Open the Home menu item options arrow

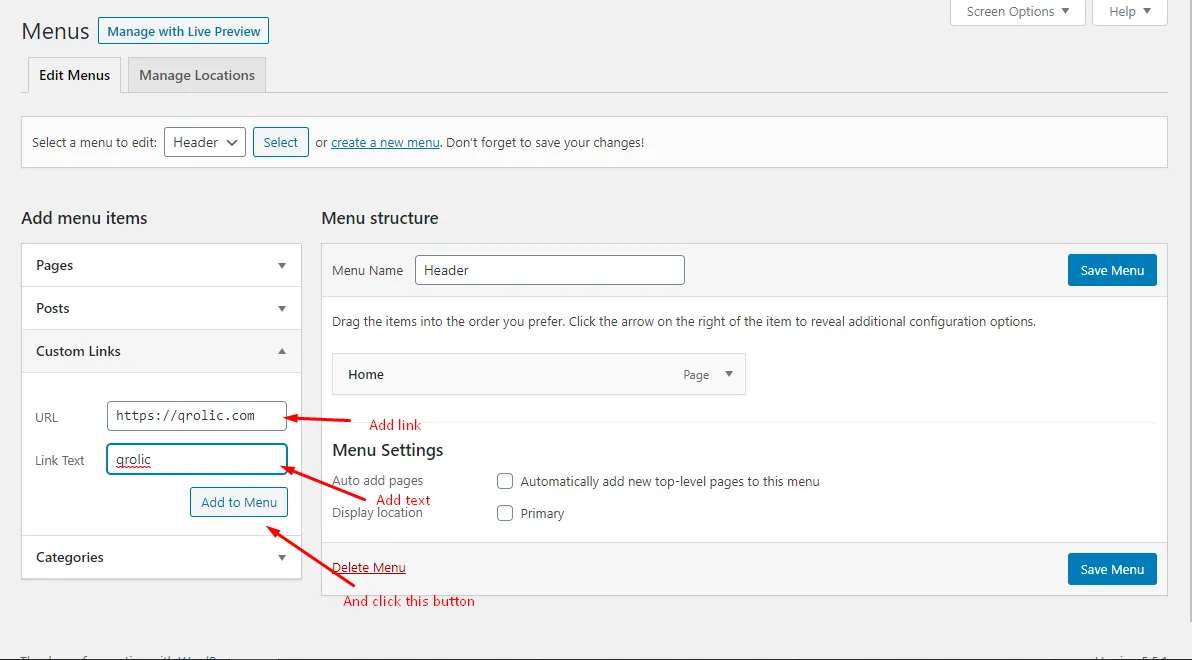pos(728,375)
